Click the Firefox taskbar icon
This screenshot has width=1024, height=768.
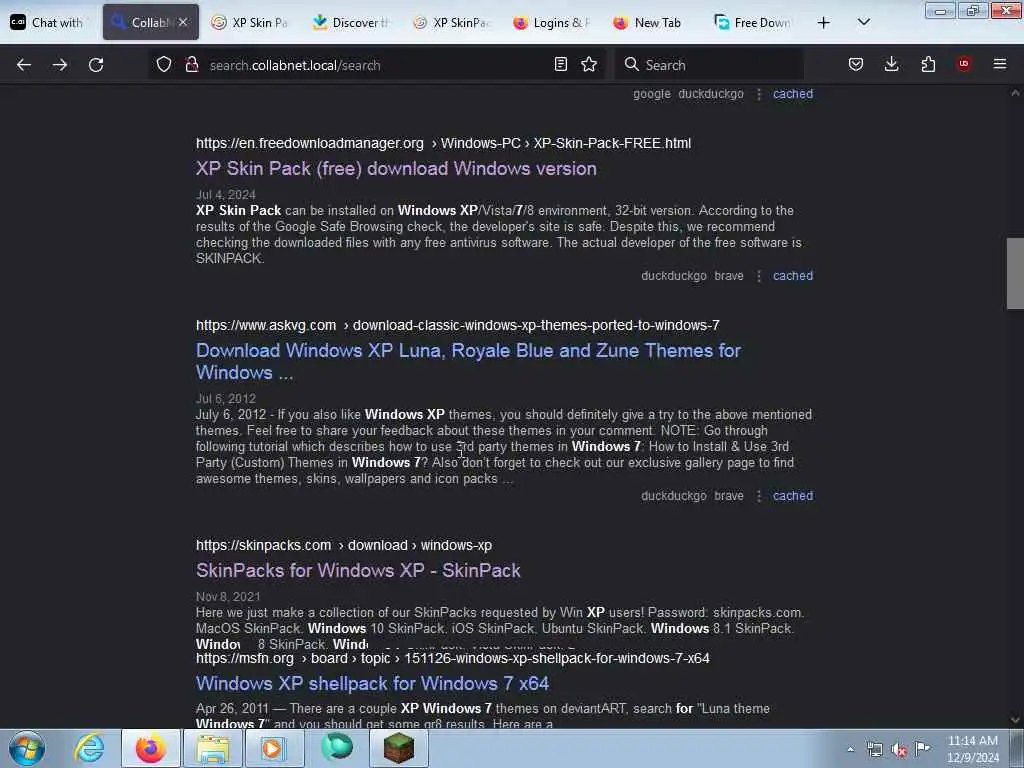151,748
